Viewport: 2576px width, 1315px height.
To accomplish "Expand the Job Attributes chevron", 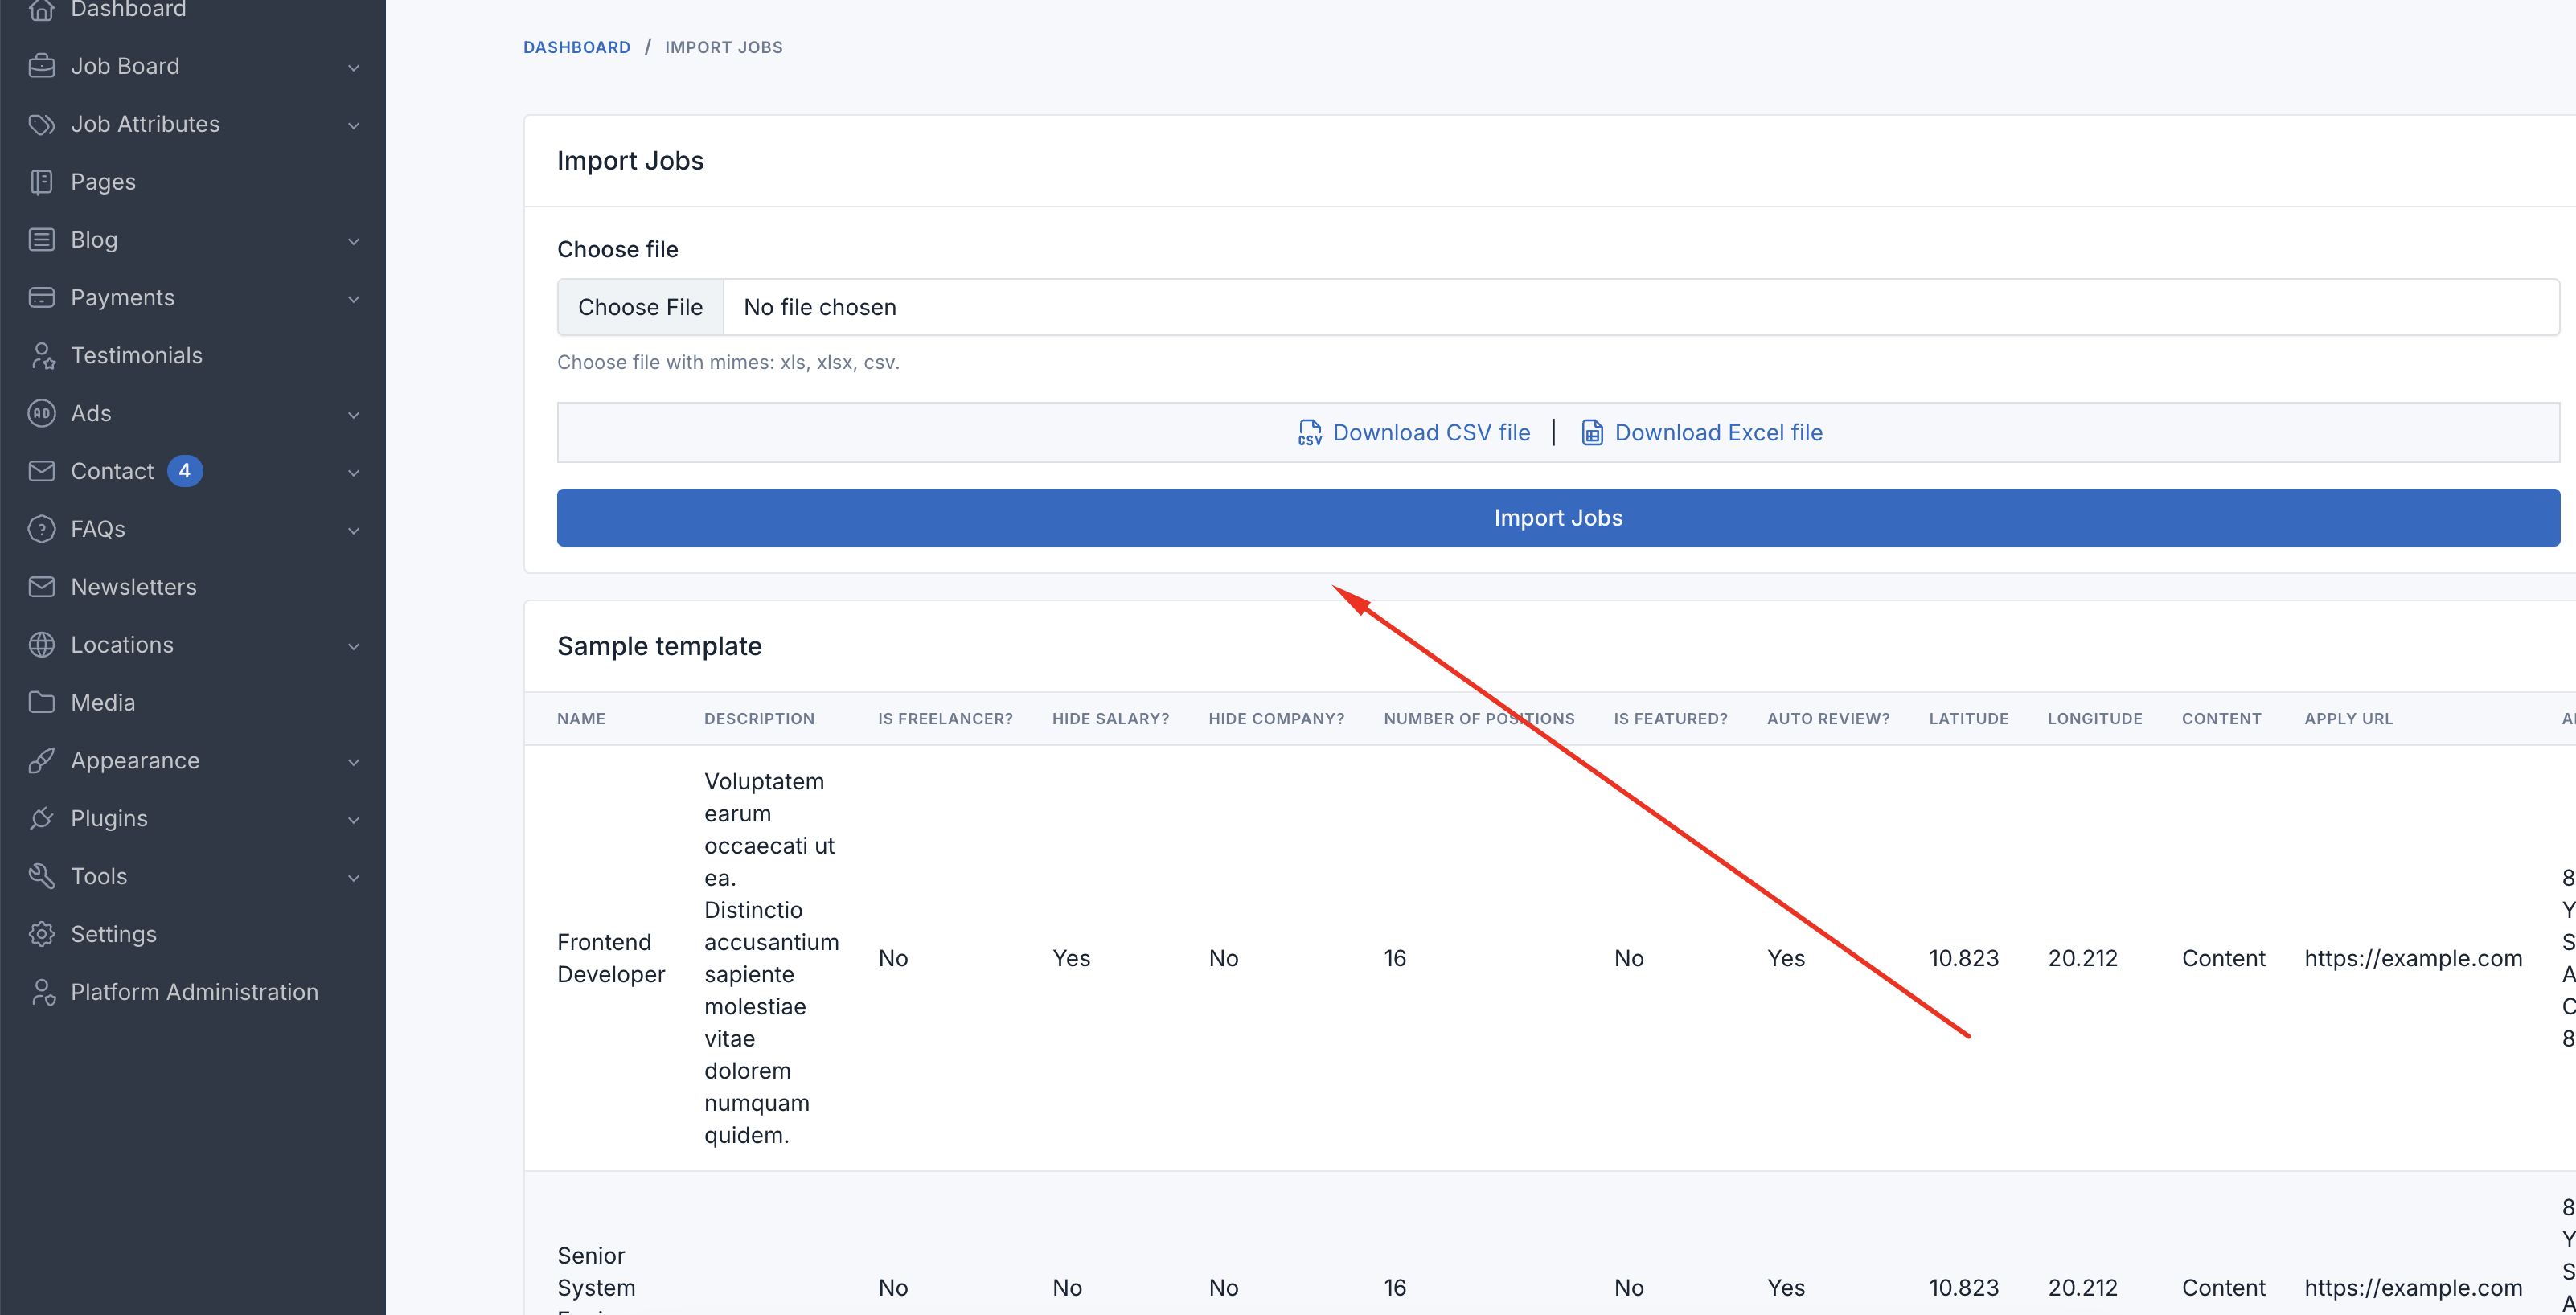I will [x=353, y=125].
